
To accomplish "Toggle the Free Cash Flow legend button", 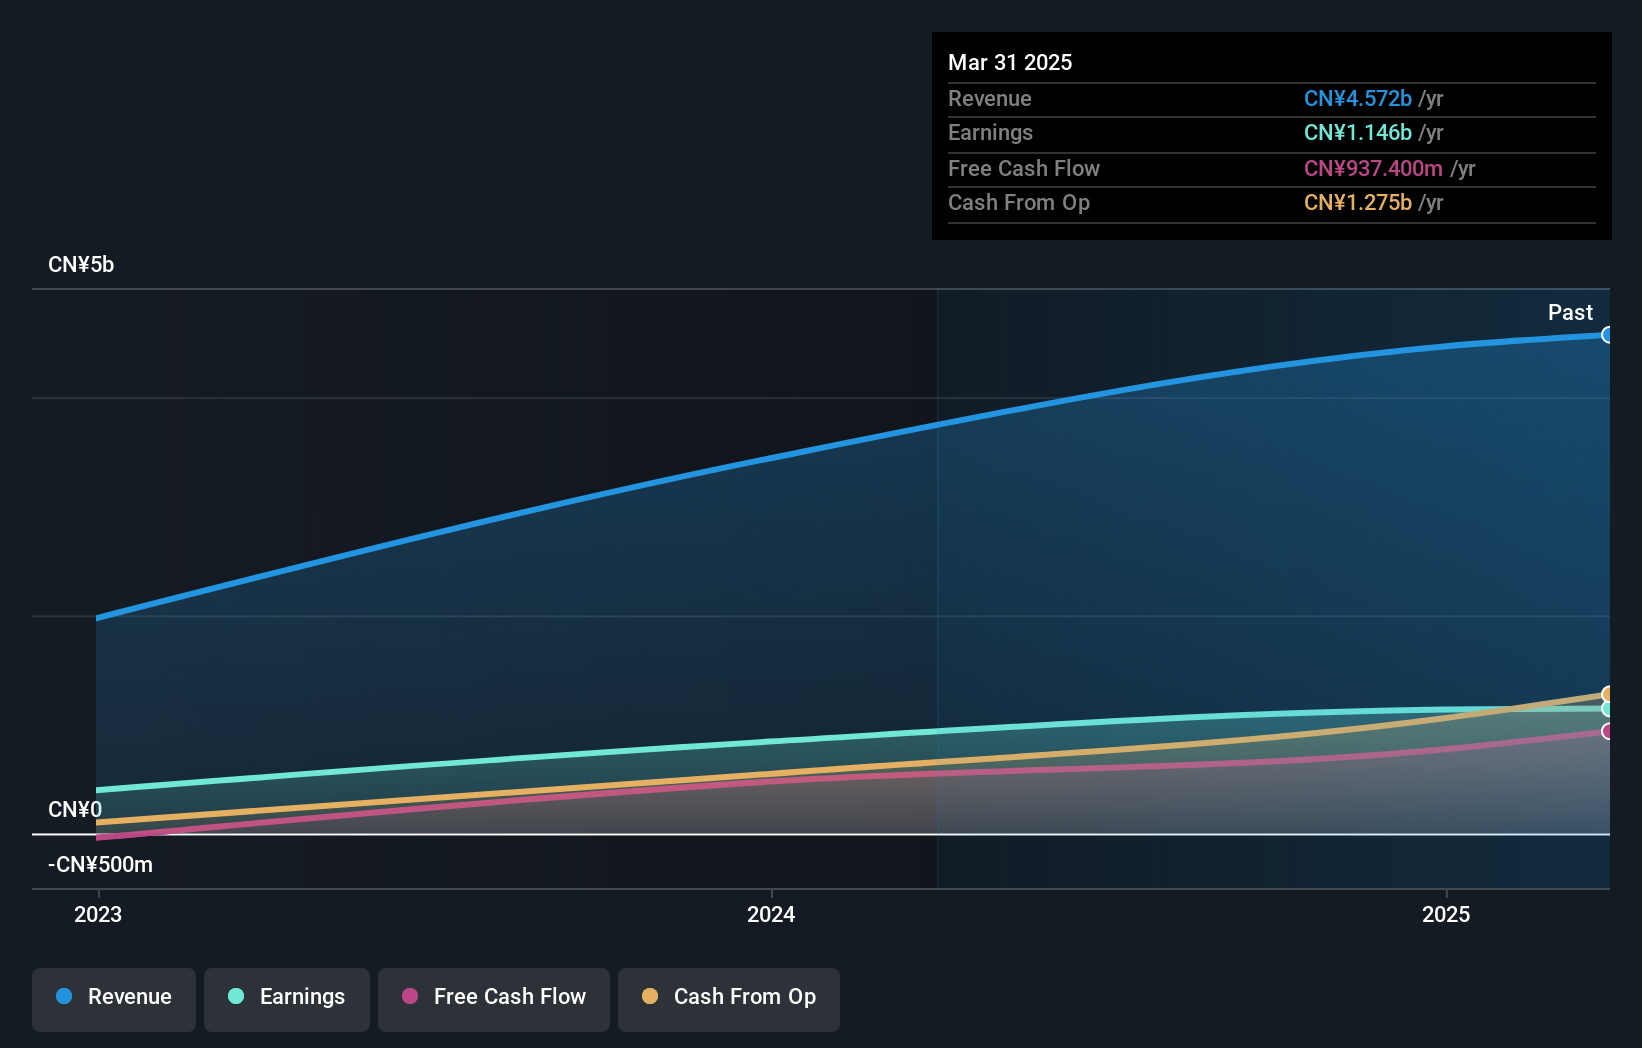I will pyautogui.click(x=494, y=999).
